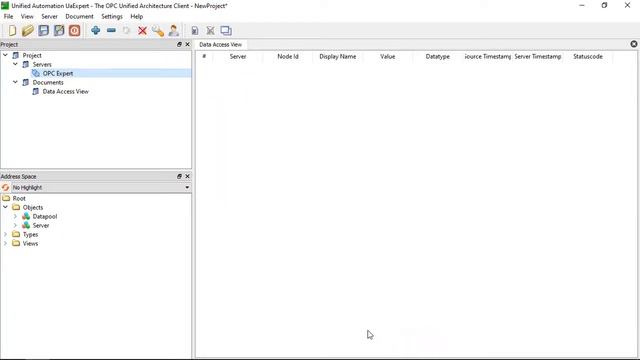Sort by Server column header
640x360 pixels.
pos(238,56)
